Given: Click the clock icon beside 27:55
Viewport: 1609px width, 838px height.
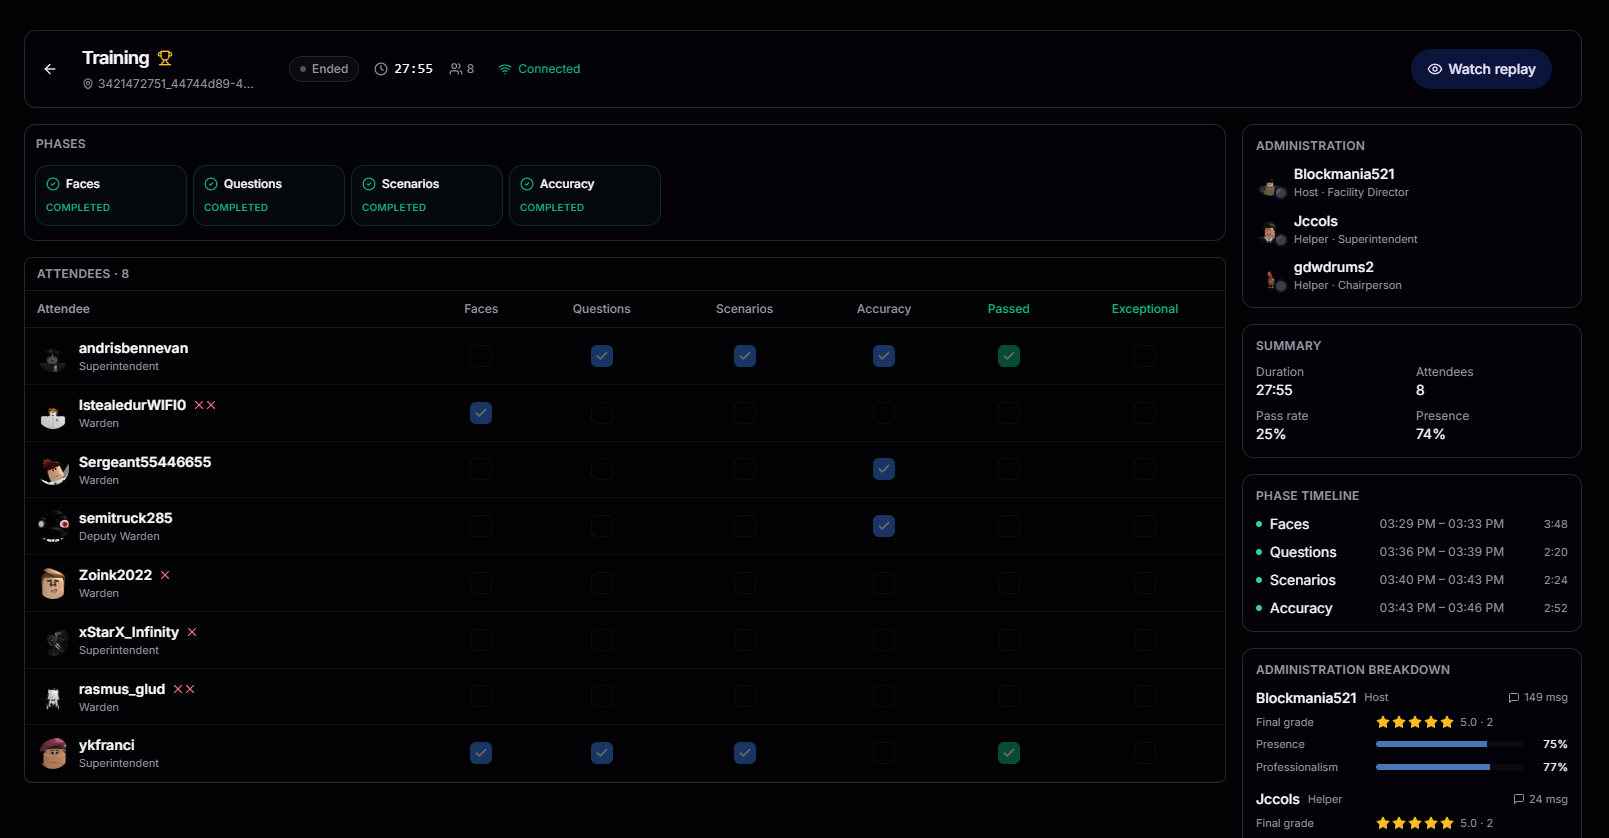Looking at the screenshot, I should click(381, 69).
